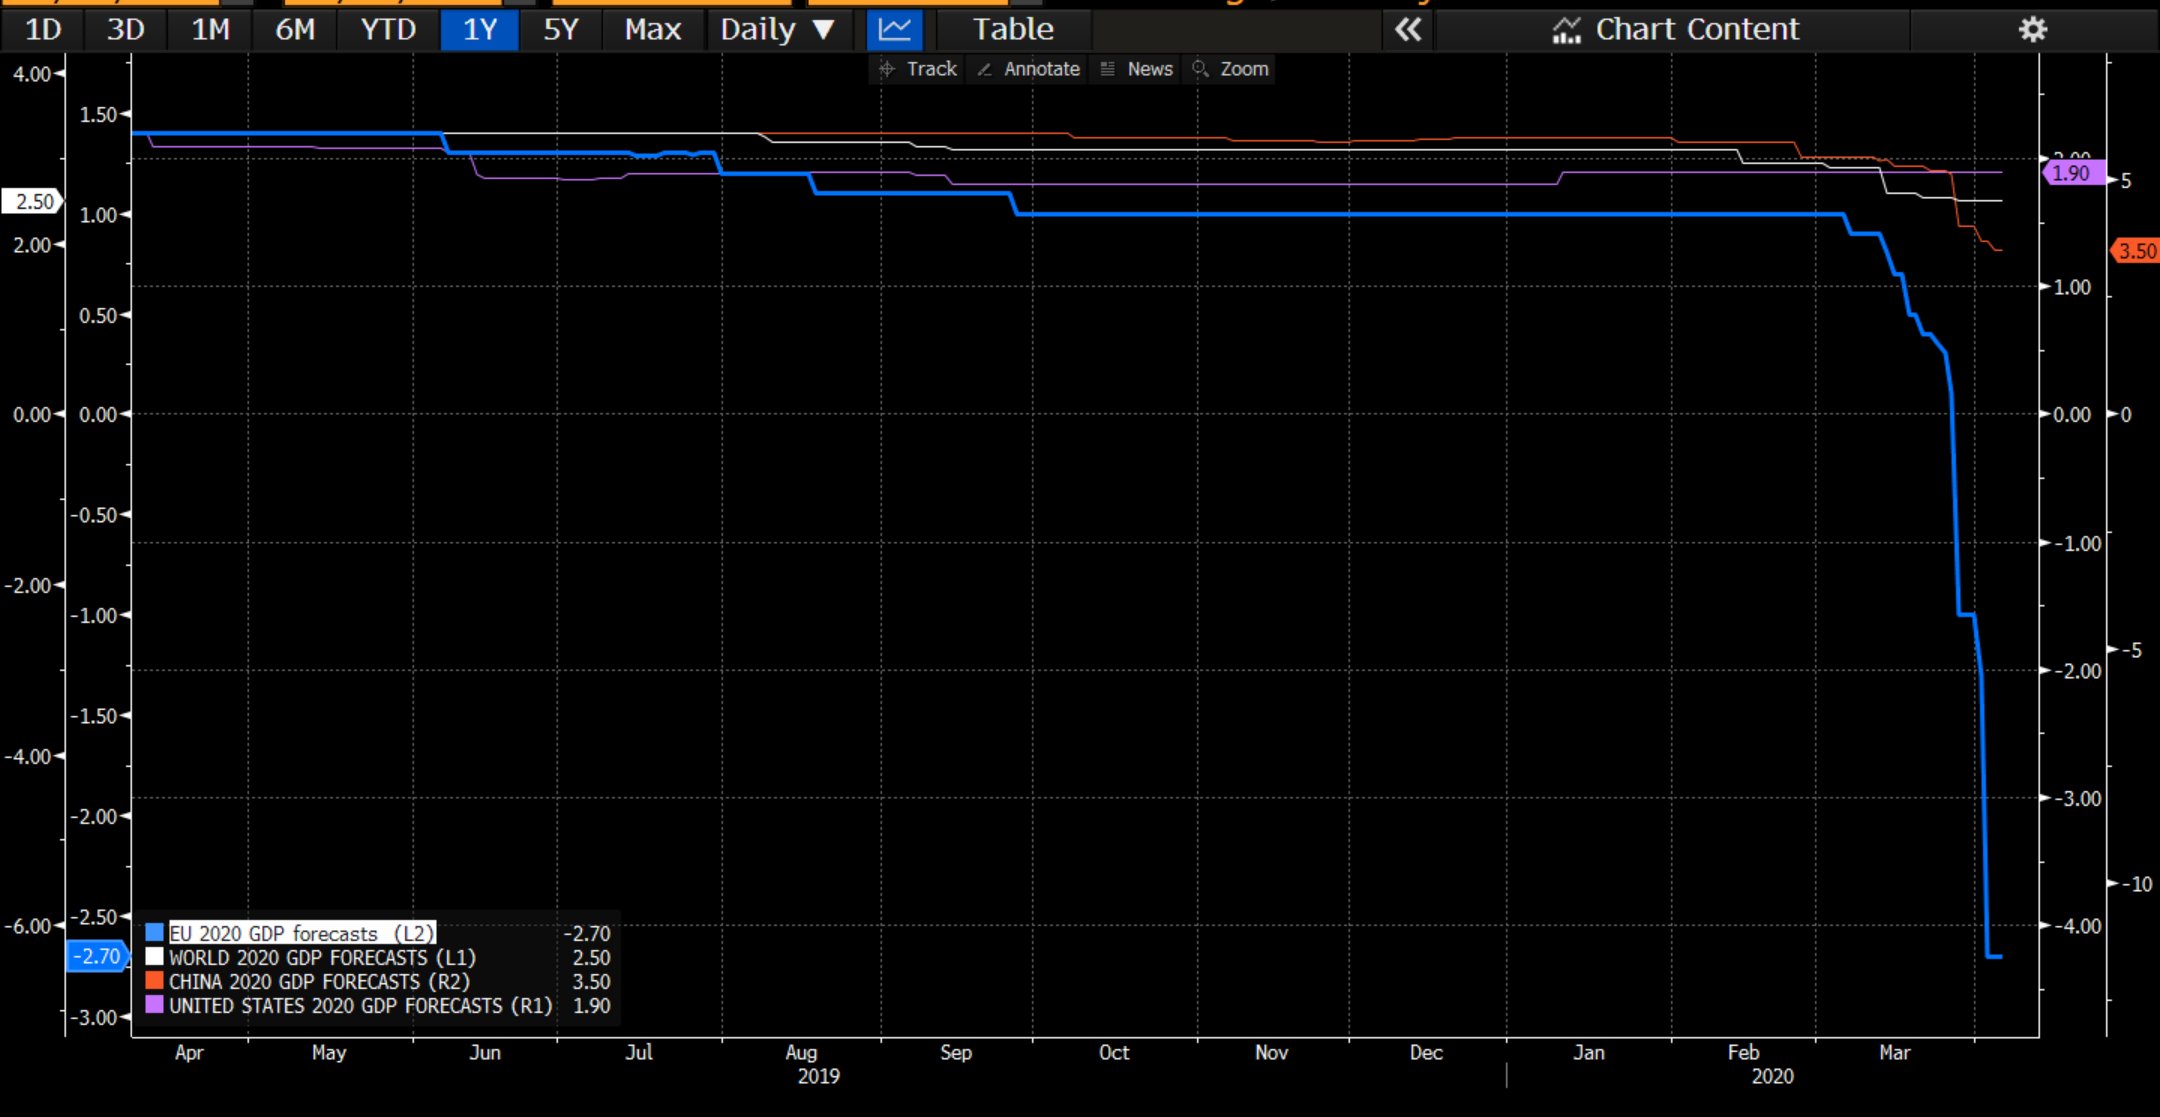Show the Max time range
This screenshot has width=2160, height=1117.
(653, 29)
